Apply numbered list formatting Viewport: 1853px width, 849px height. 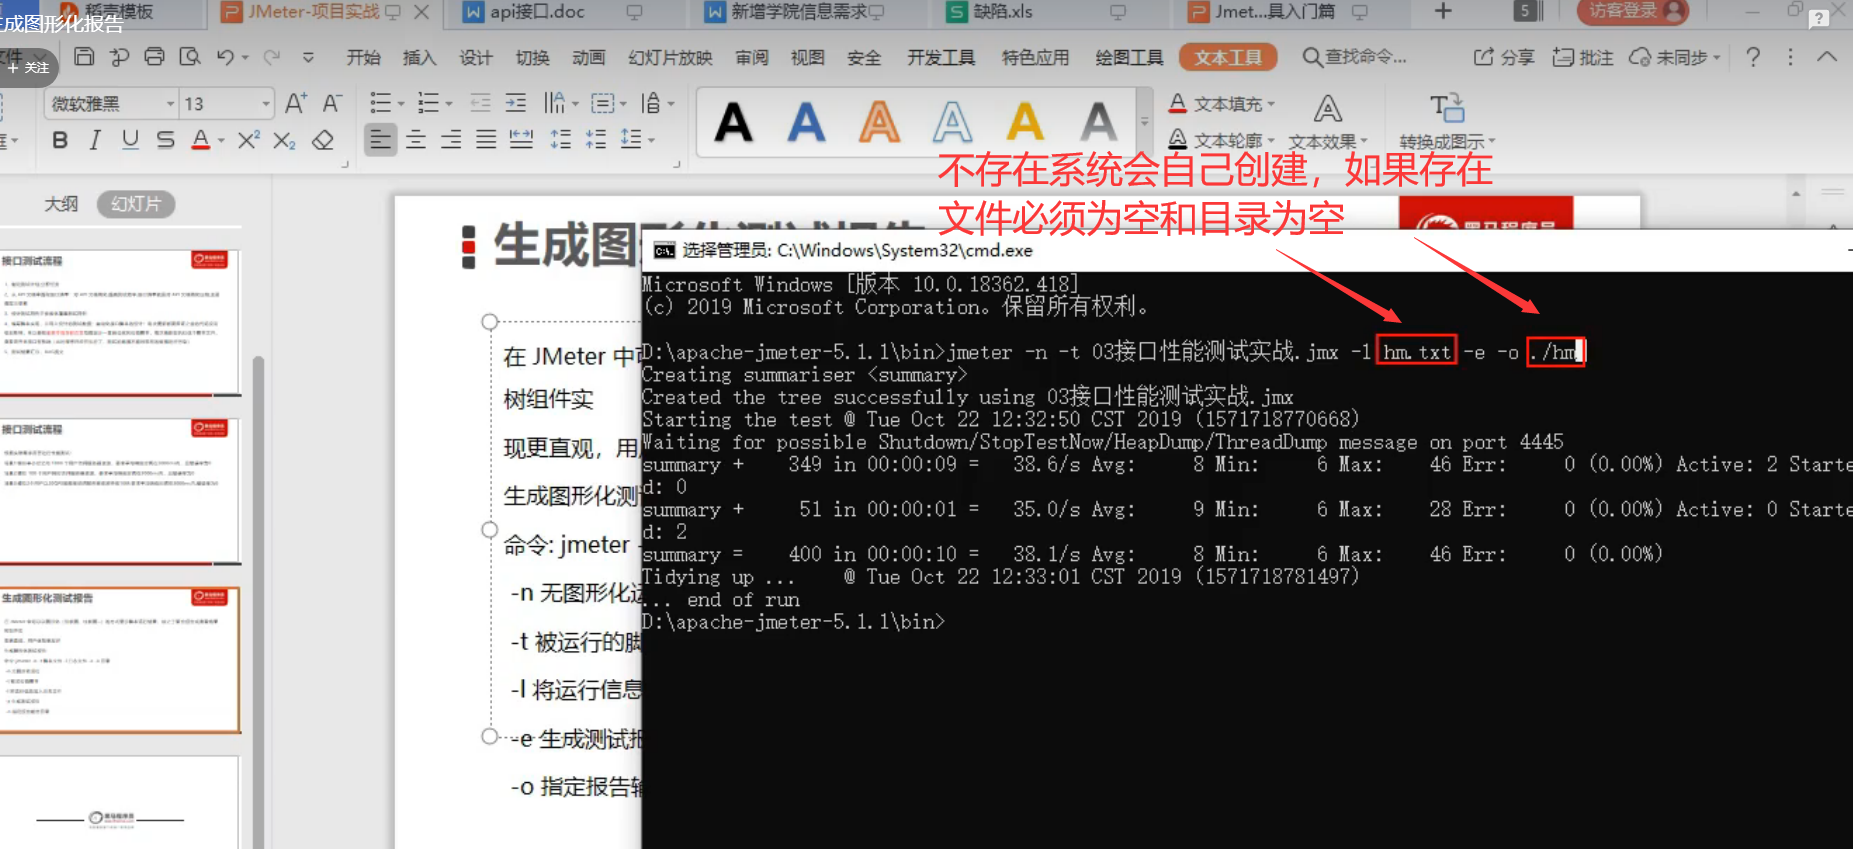point(428,103)
